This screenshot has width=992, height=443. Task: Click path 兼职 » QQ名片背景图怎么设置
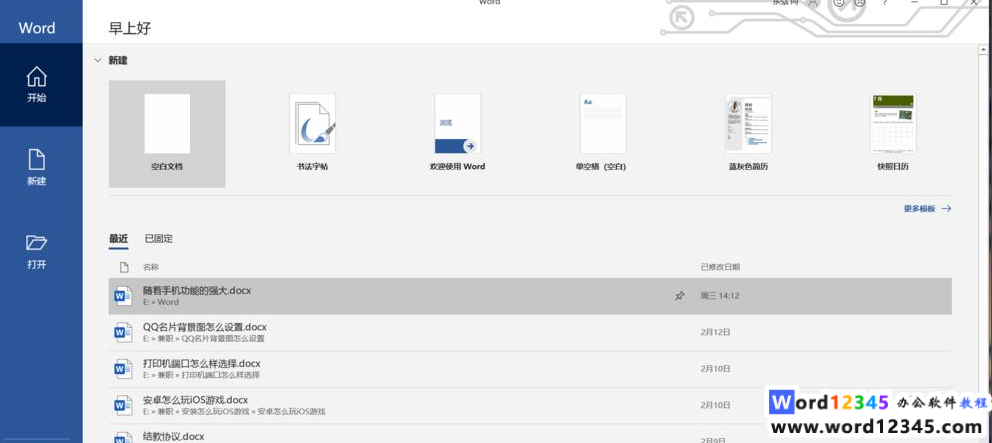(204, 339)
